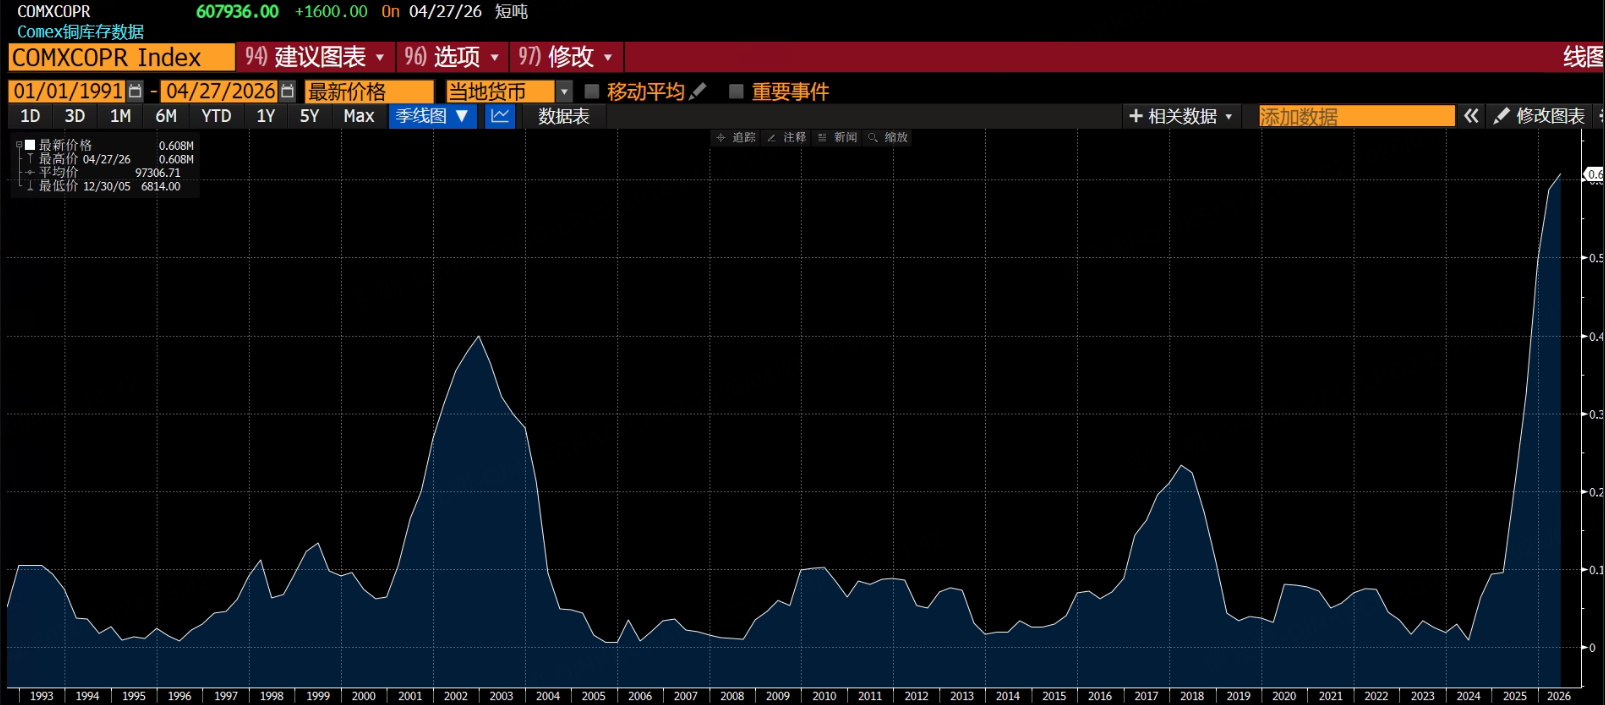
Task: Open the 97) 修改 dropdown
Action: [565, 57]
